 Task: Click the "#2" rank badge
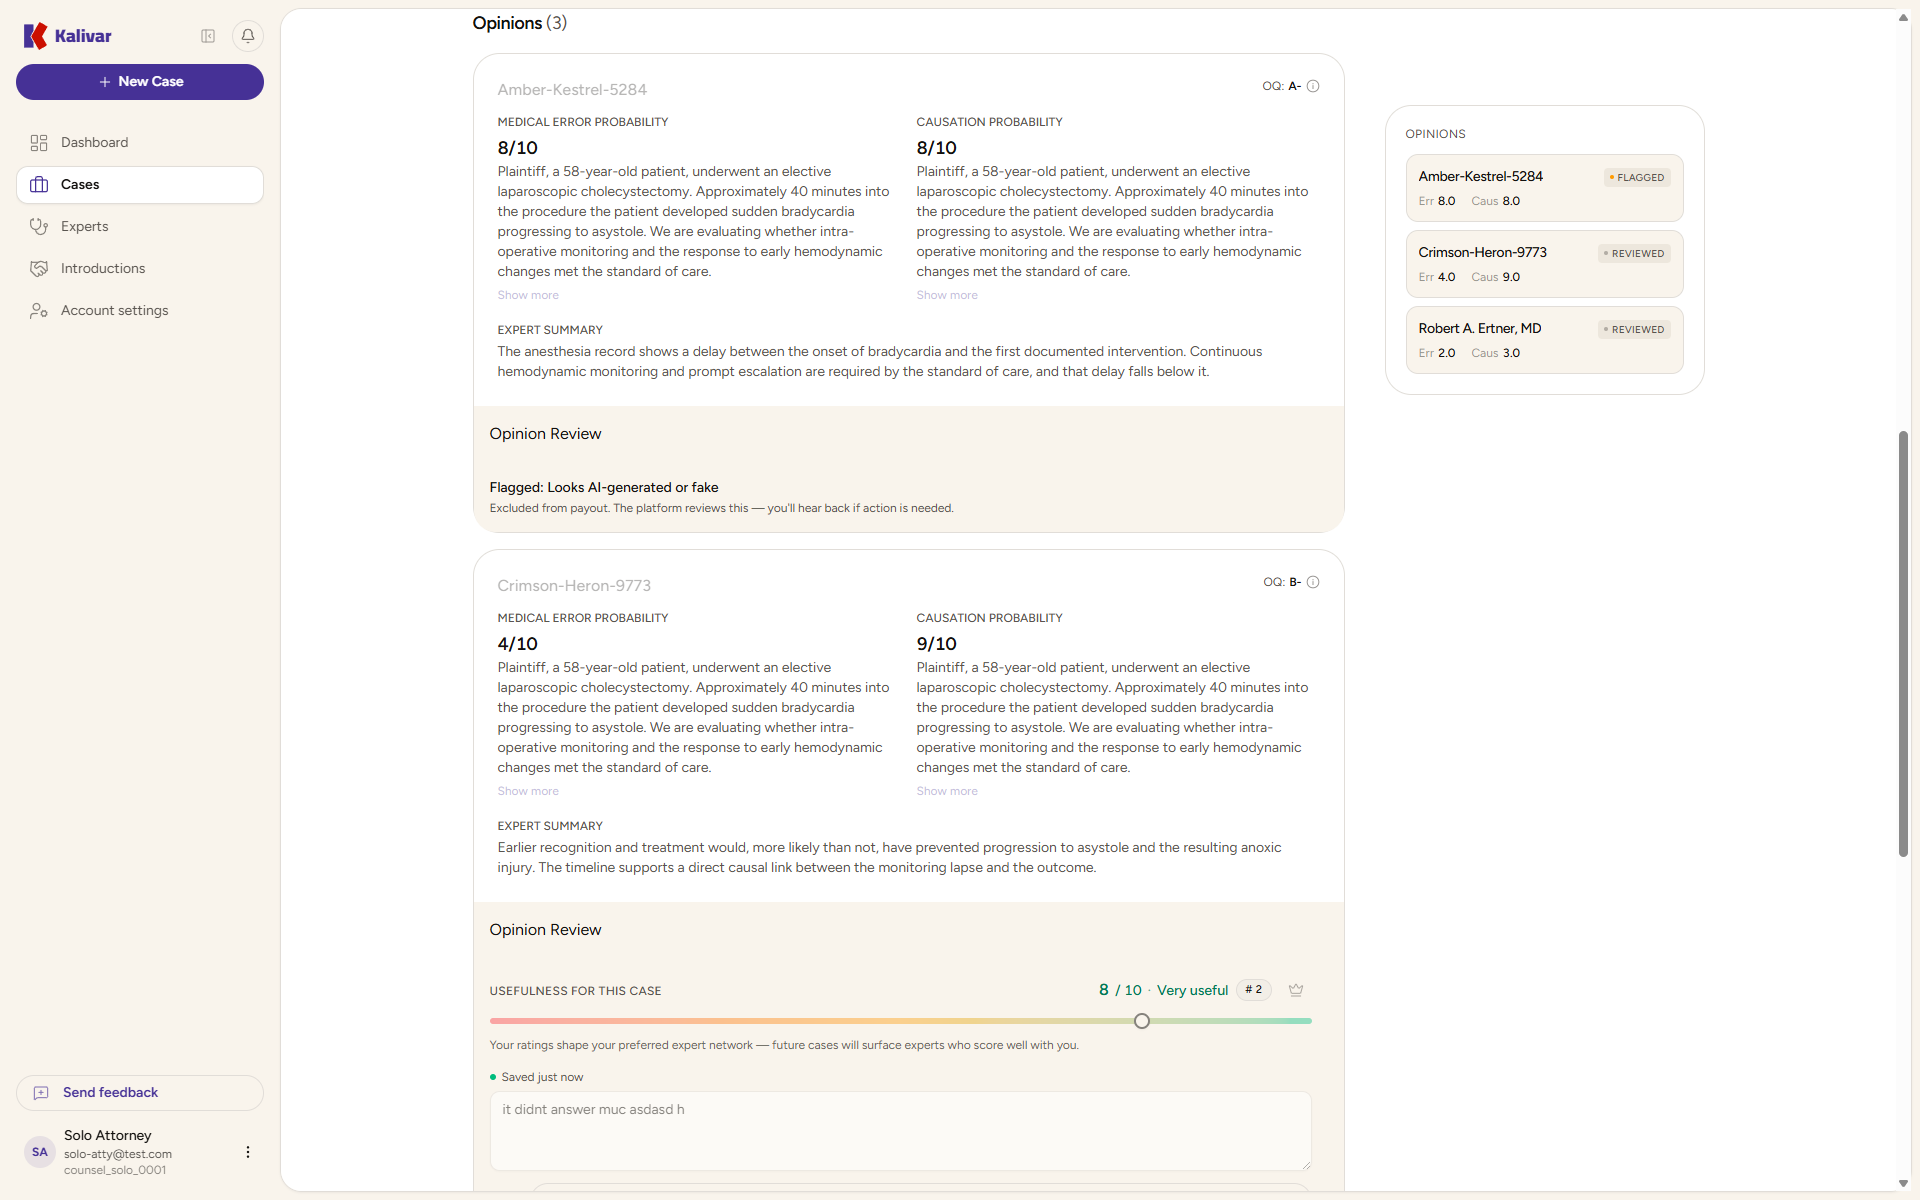[x=1254, y=990]
